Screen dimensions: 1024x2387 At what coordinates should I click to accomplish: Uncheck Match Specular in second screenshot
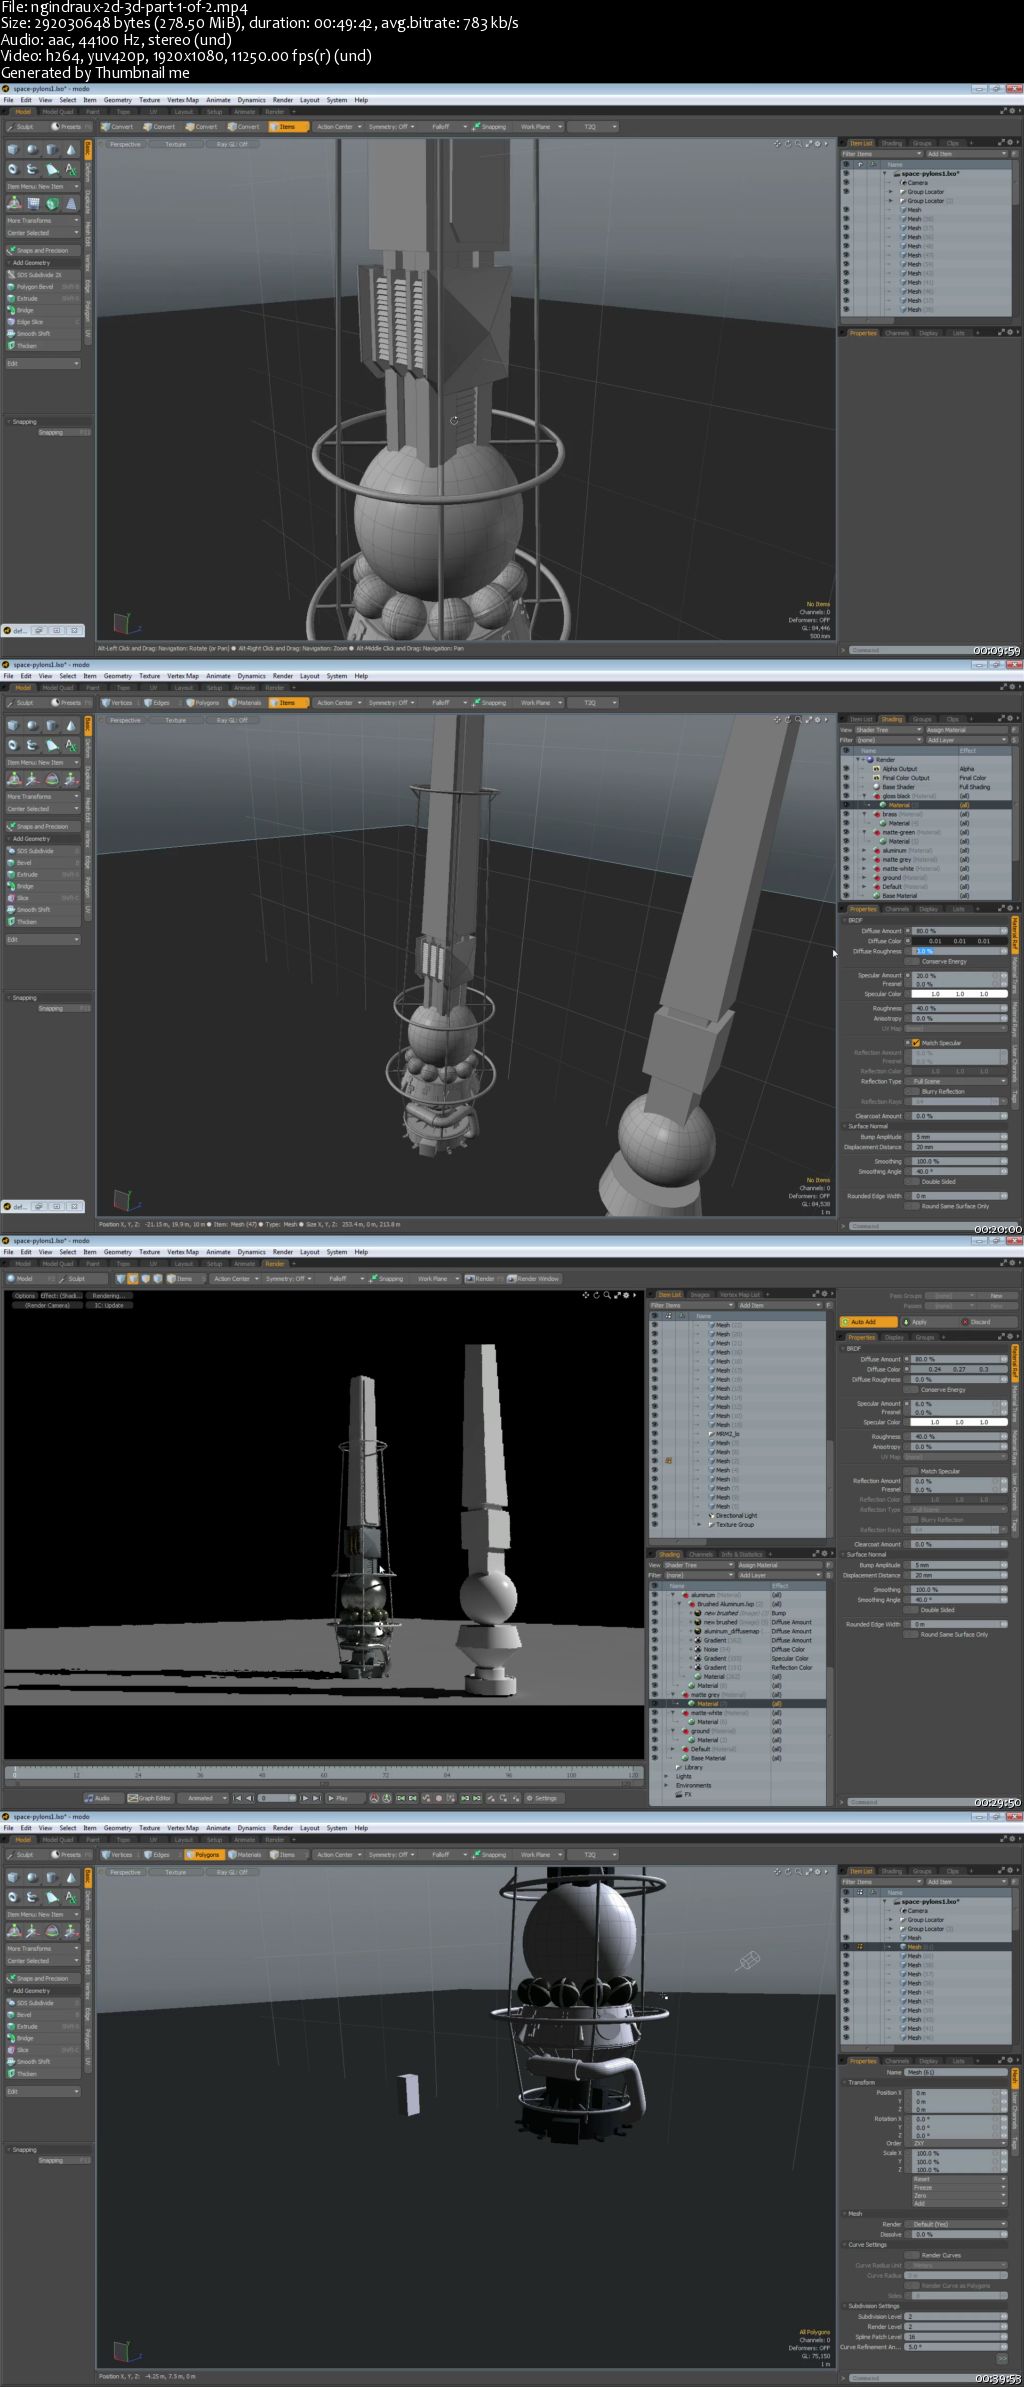[x=916, y=1043]
